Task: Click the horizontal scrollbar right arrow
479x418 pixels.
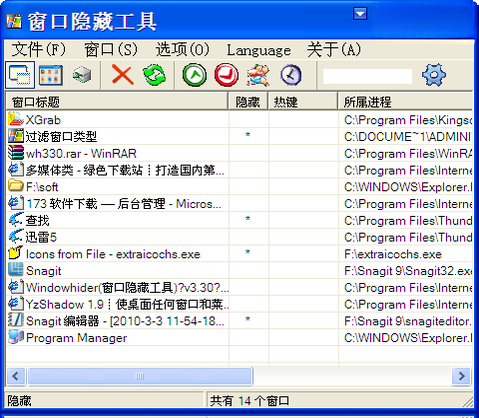Action: pyautogui.click(x=462, y=376)
